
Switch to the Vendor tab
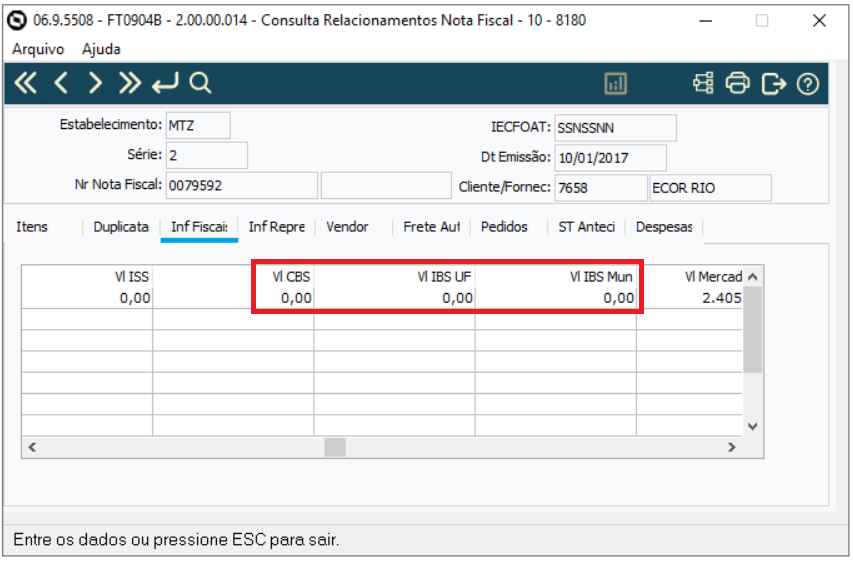point(347,227)
